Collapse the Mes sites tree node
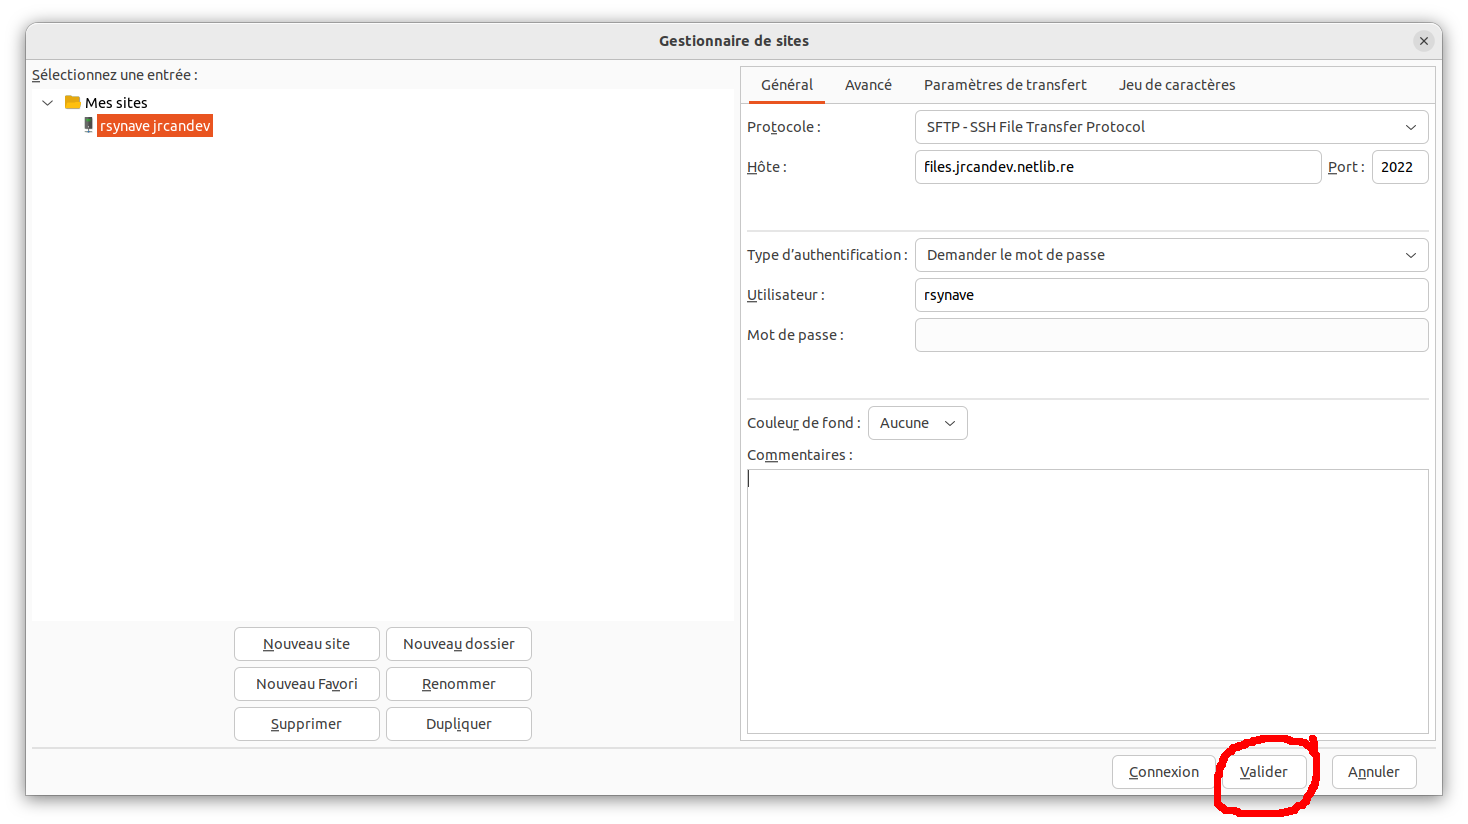The height and width of the screenshot is (824, 1468). point(47,103)
